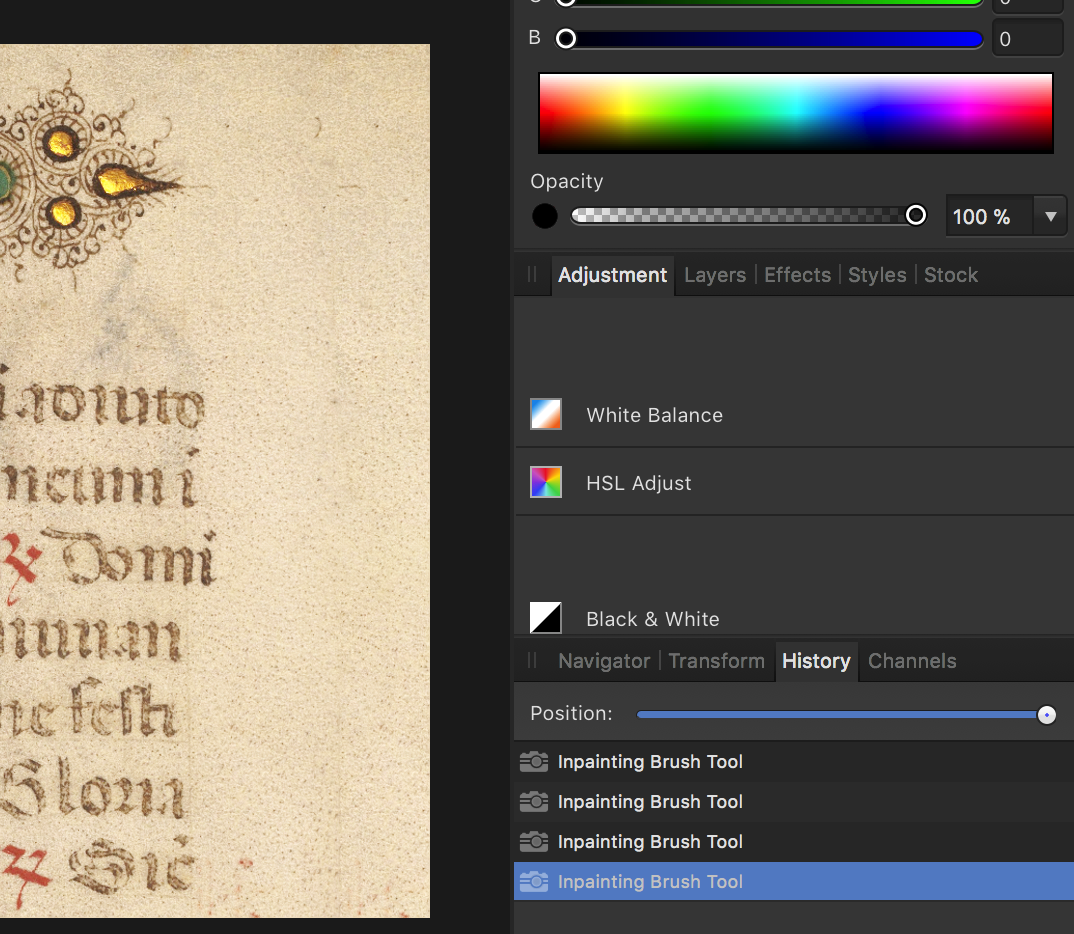Open the Styles tab
This screenshot has height=934, width=1074.
877,275
